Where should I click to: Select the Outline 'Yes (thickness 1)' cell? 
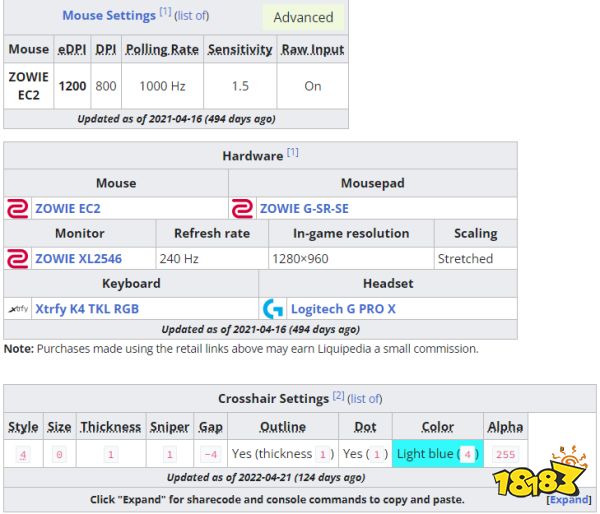coord(283,454)
